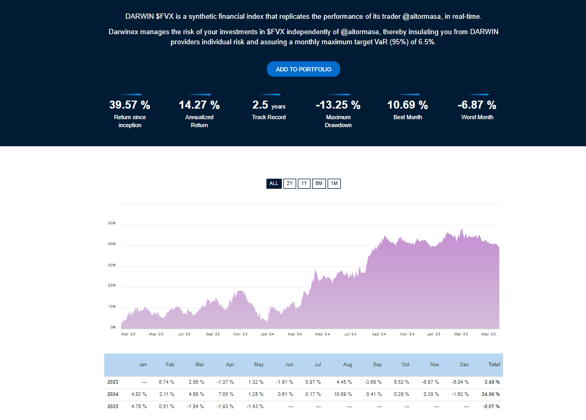This screenshot has height=420, width=586.
Task: Click the -6.87 % Worst Month statistic
Action: point(477,105)
